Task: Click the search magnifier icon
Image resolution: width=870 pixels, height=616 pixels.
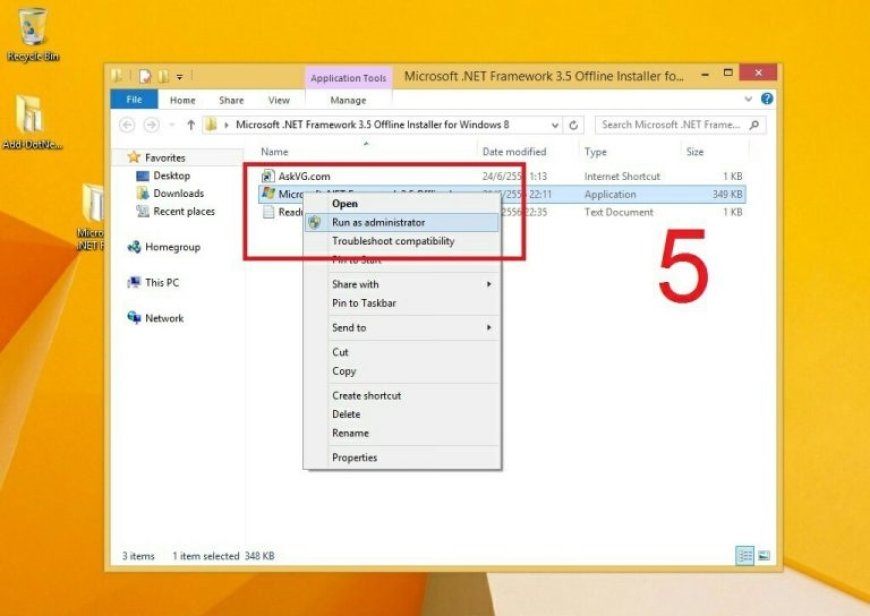Action: coord(754,125)
